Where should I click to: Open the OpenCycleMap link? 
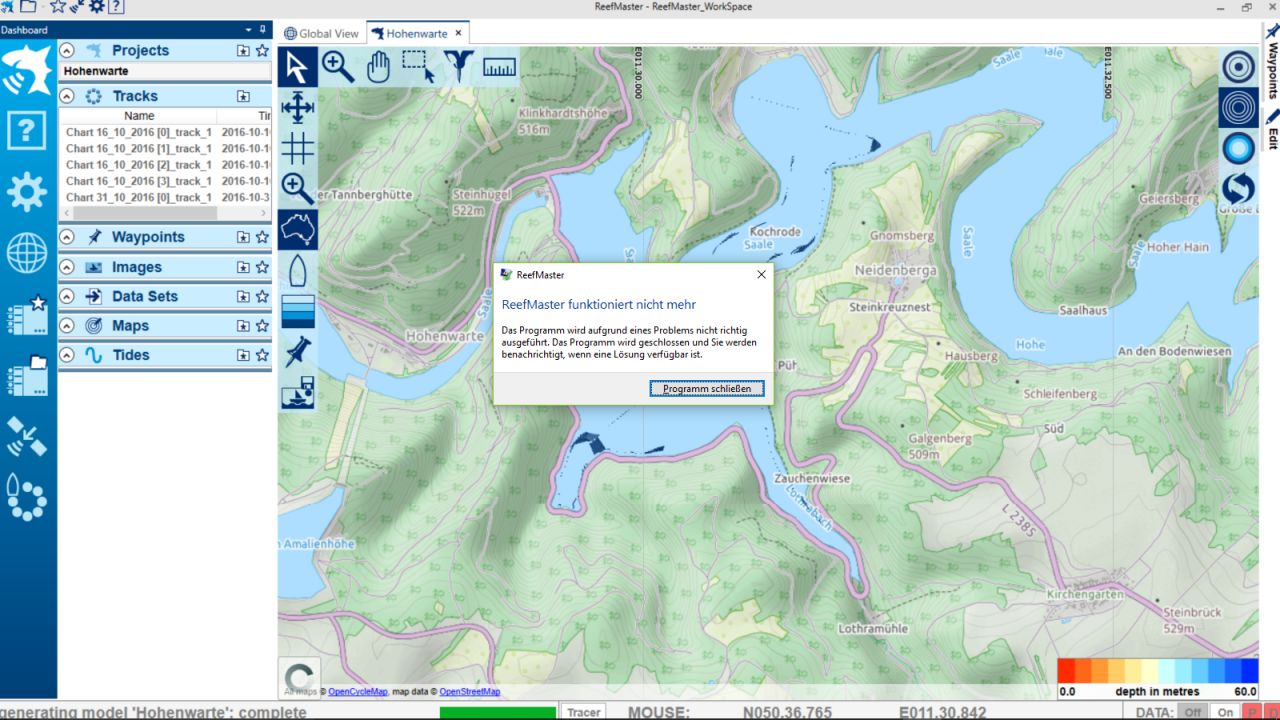(x=358, y=692)
